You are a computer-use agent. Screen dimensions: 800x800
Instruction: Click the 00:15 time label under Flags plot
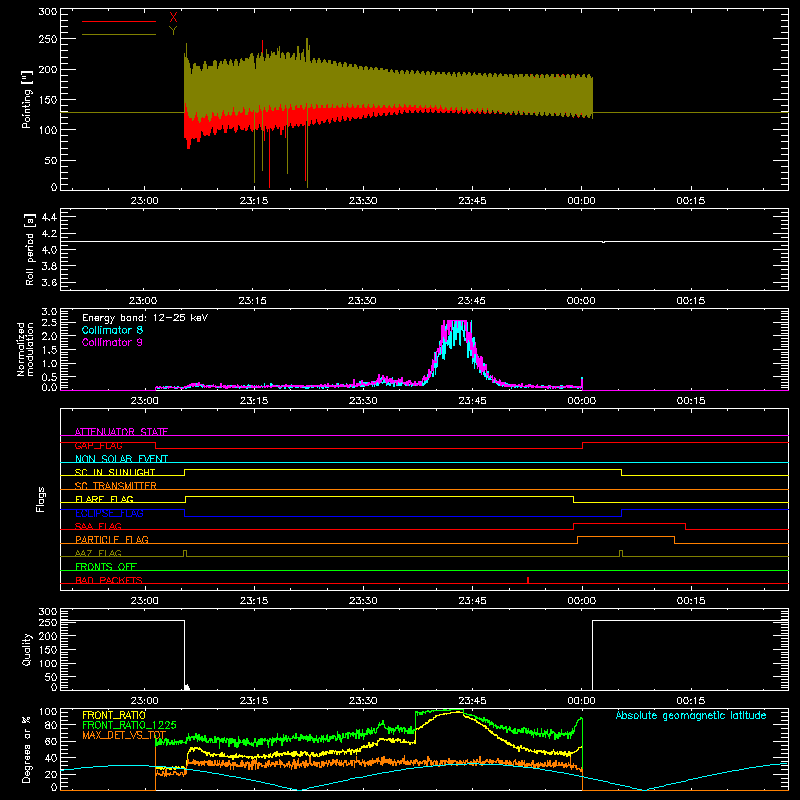pos(691,601)
